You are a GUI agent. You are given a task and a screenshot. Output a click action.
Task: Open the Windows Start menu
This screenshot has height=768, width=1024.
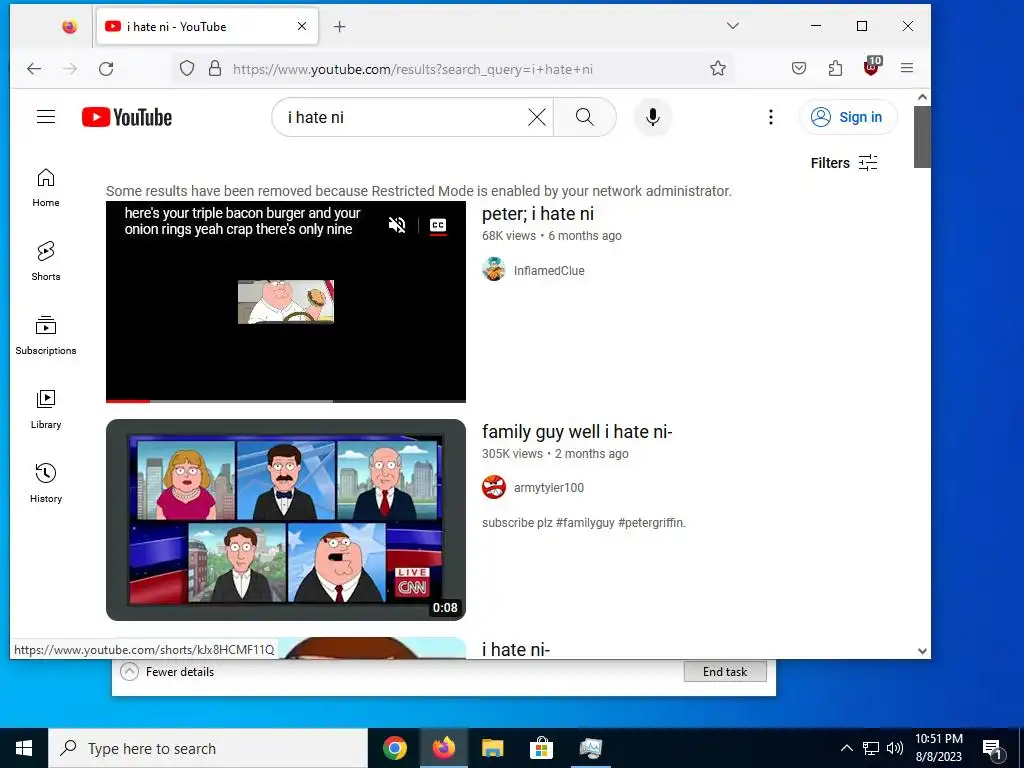click(x=24, y=748)
